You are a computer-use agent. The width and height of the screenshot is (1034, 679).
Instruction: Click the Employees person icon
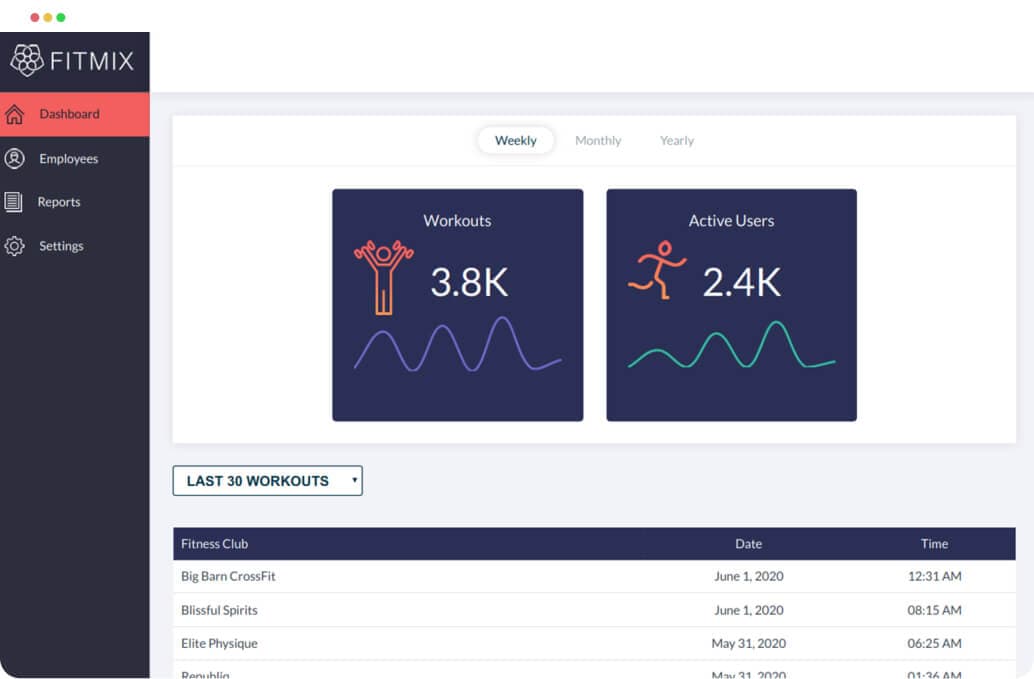click(15, 158)
